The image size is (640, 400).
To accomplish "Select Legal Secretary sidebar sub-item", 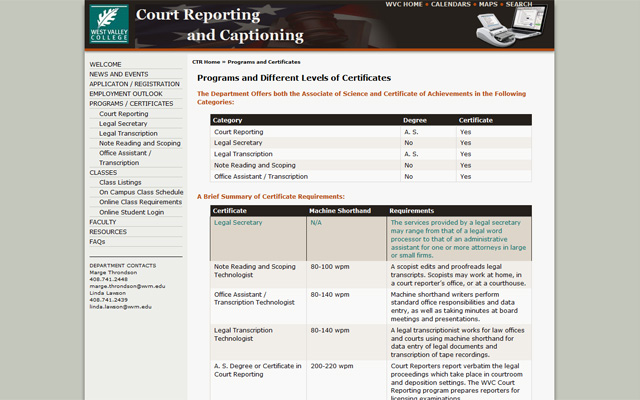I will point(123,124).
